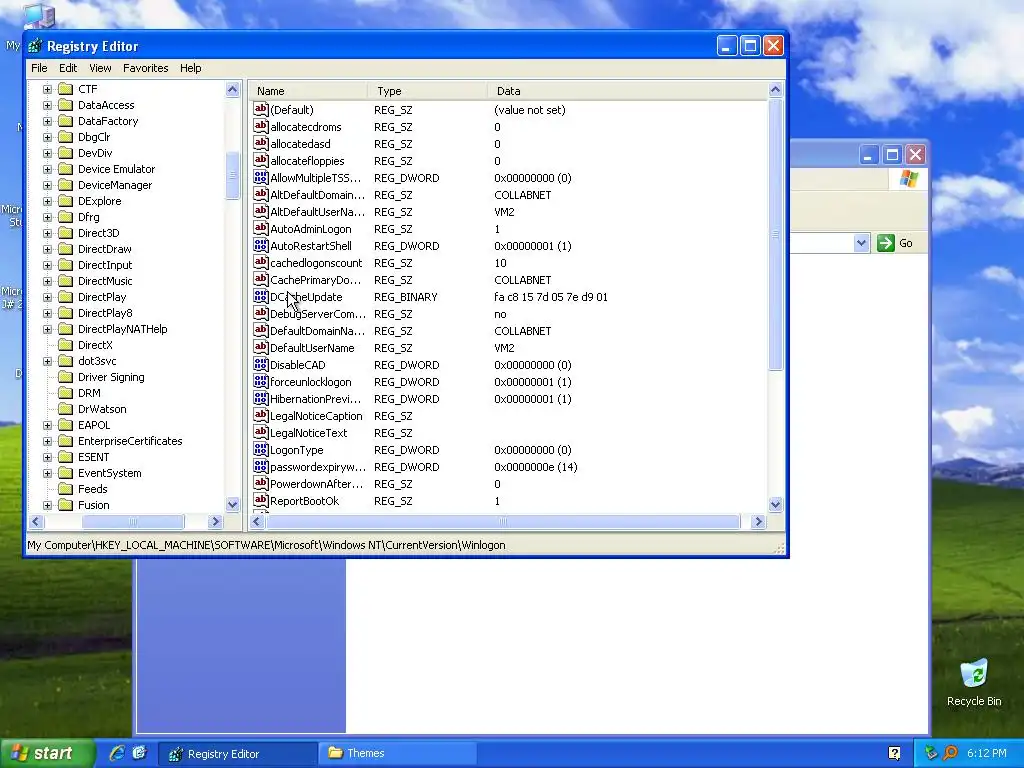
Task: Click the tree pane scroll right arrow
Action: click(x=216, y=521)
